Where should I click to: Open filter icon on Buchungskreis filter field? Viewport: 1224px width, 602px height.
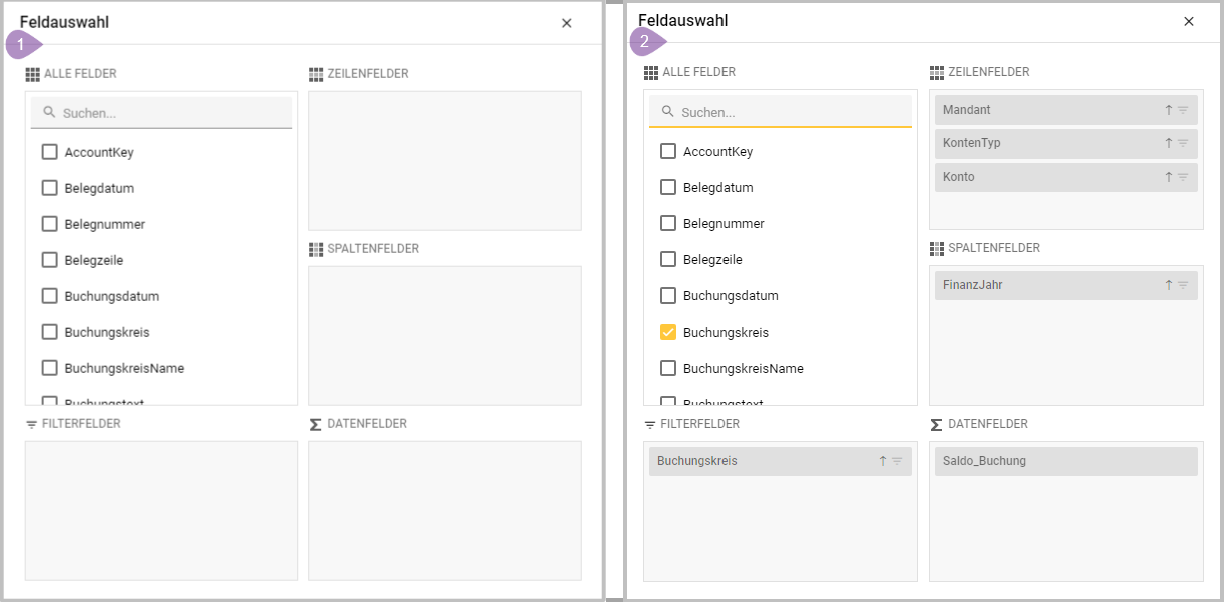point(897,461)
